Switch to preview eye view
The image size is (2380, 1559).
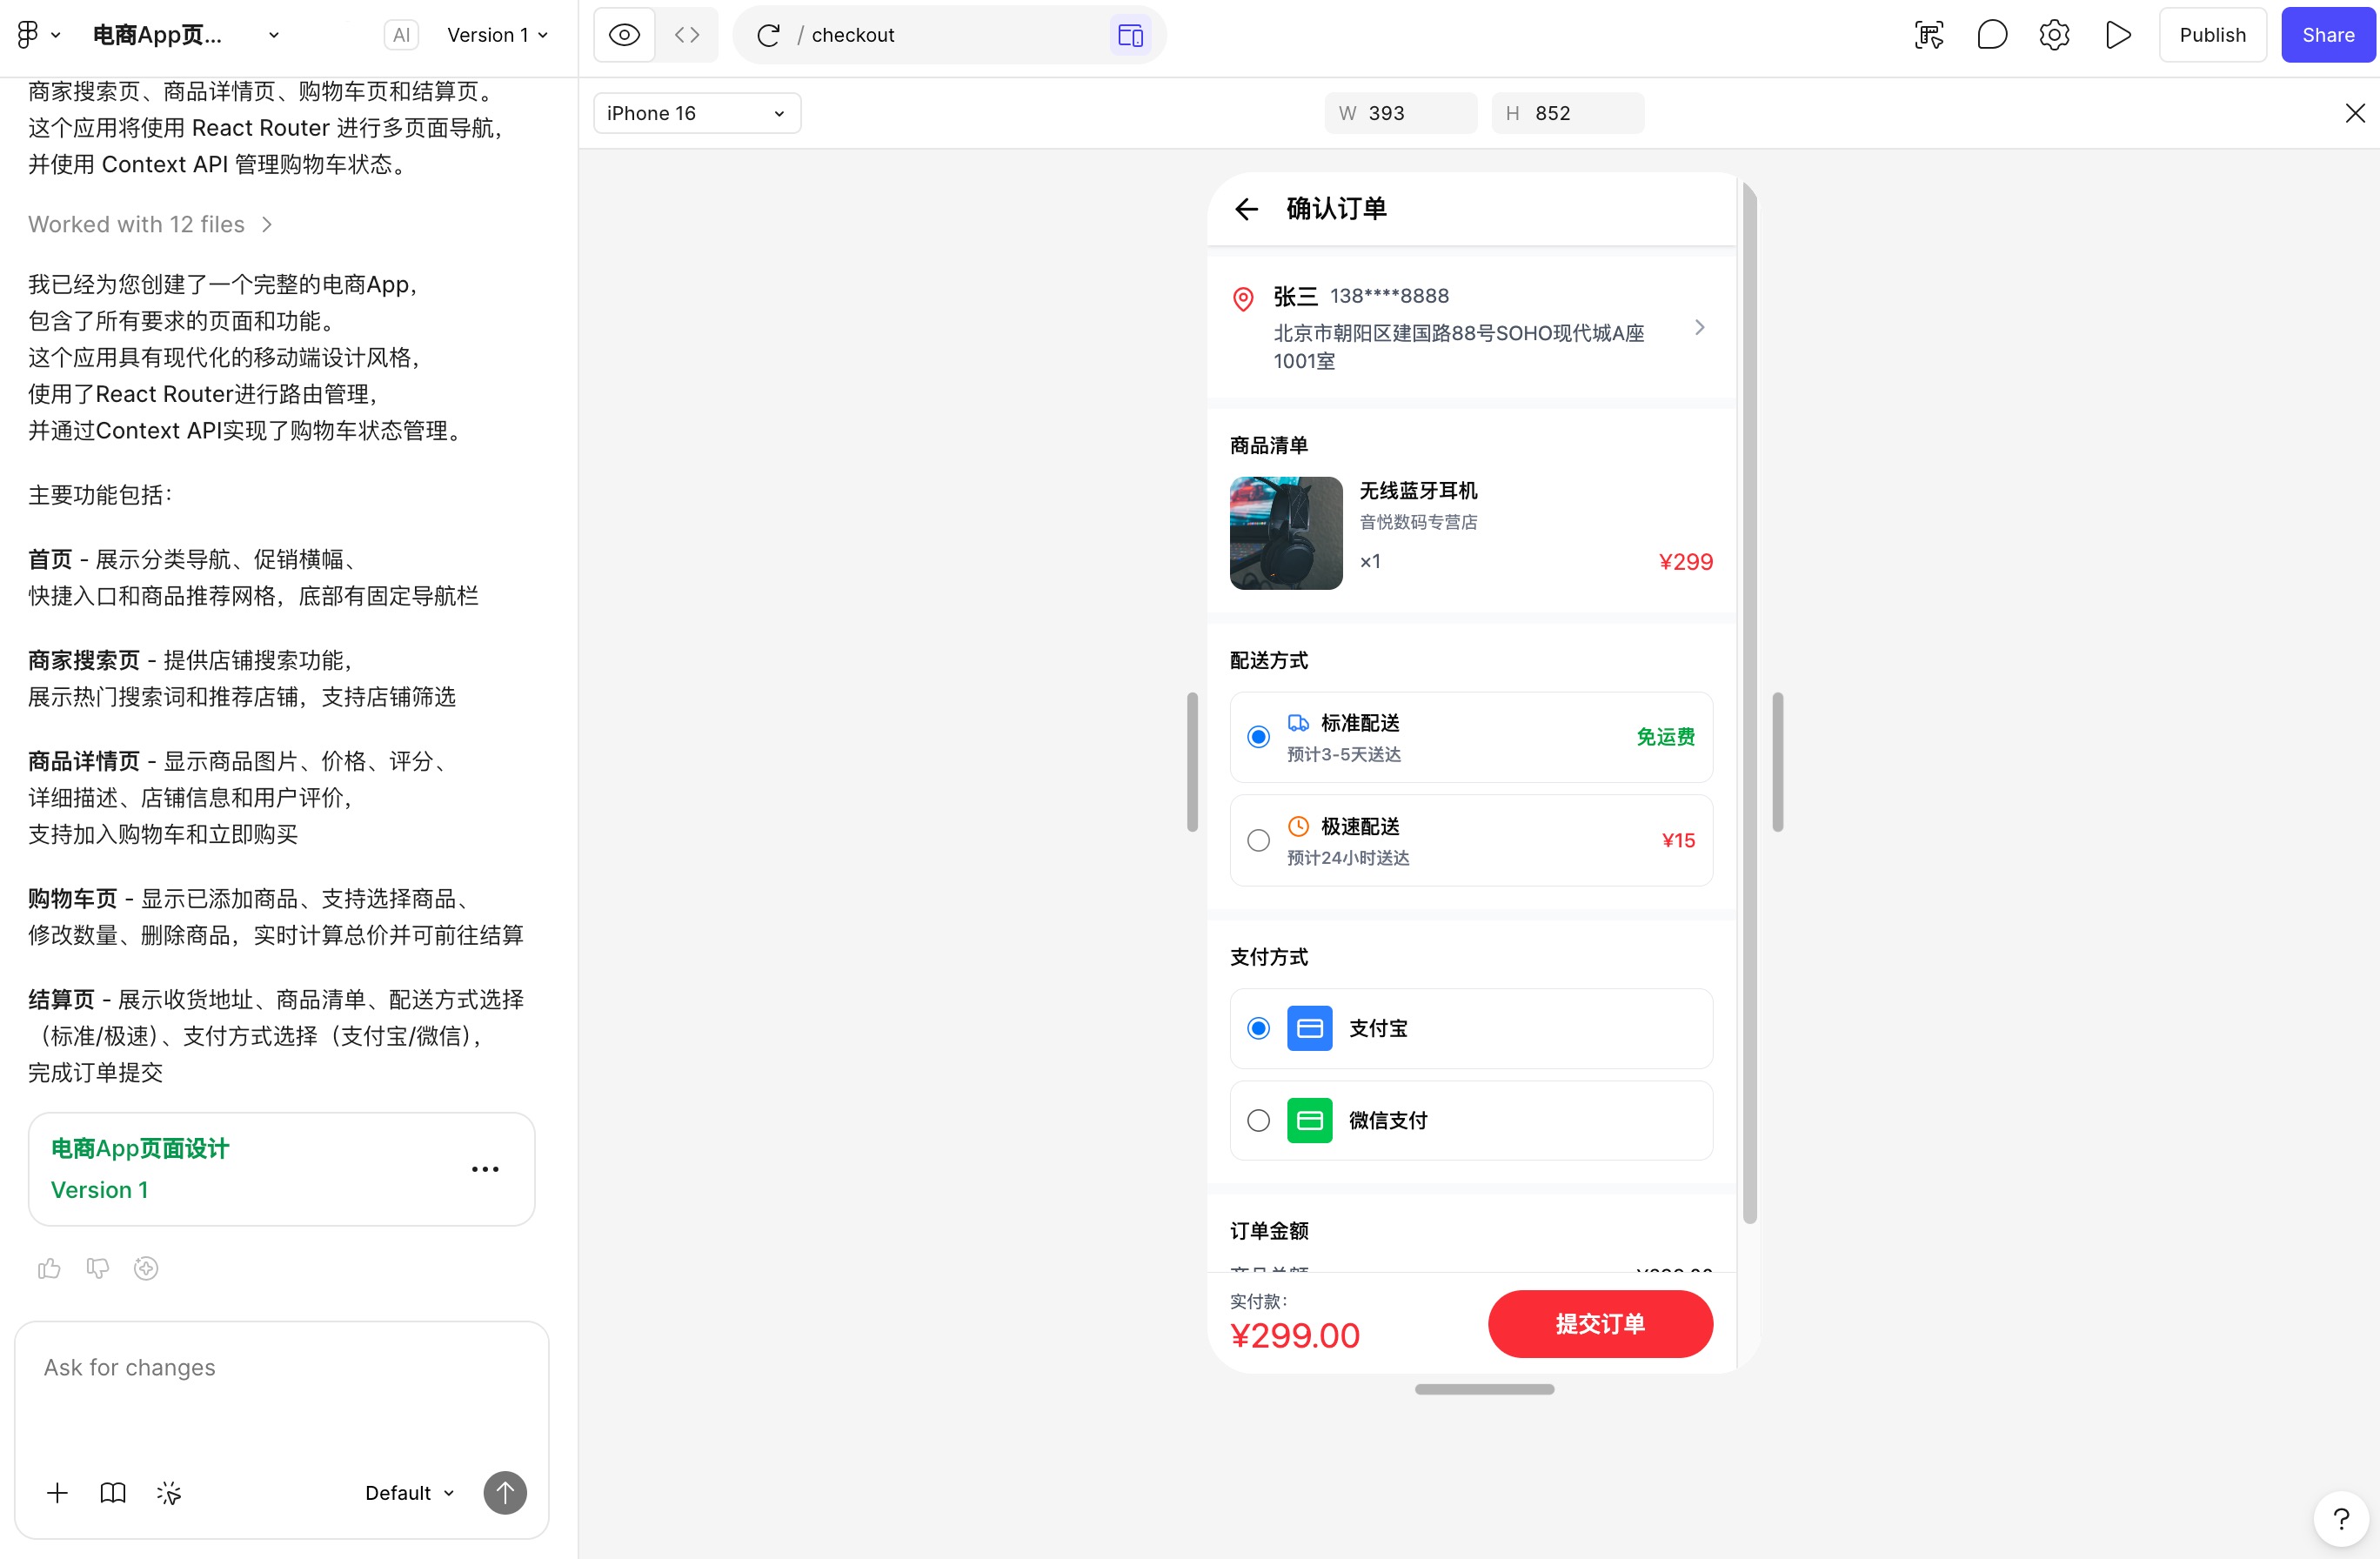[x=624, y=35]
